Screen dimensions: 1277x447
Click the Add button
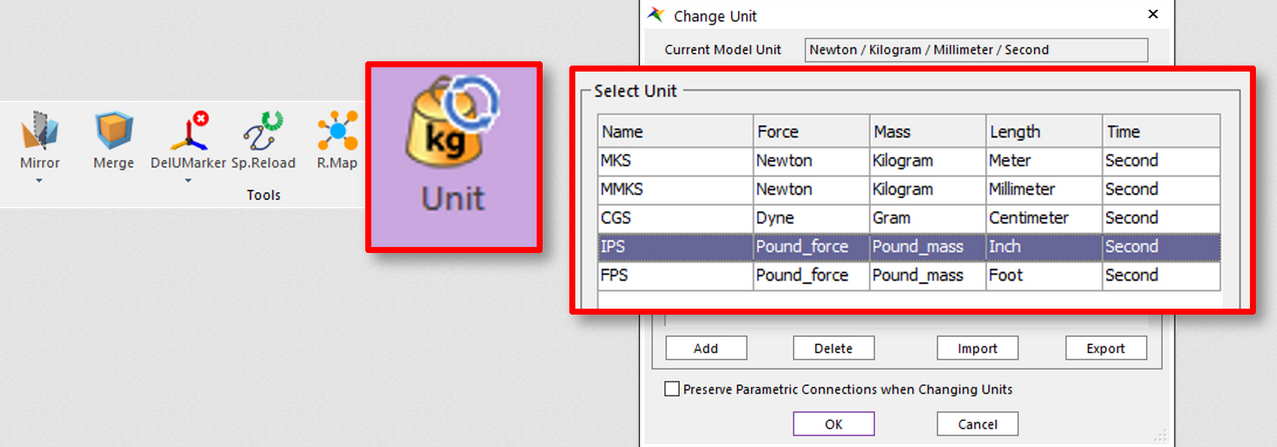pos(706,348)
